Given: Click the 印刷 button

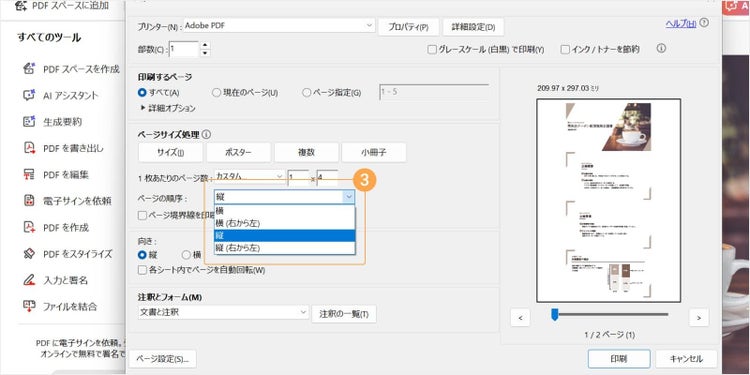Looking at the screenshot, I should coord(619,359).
